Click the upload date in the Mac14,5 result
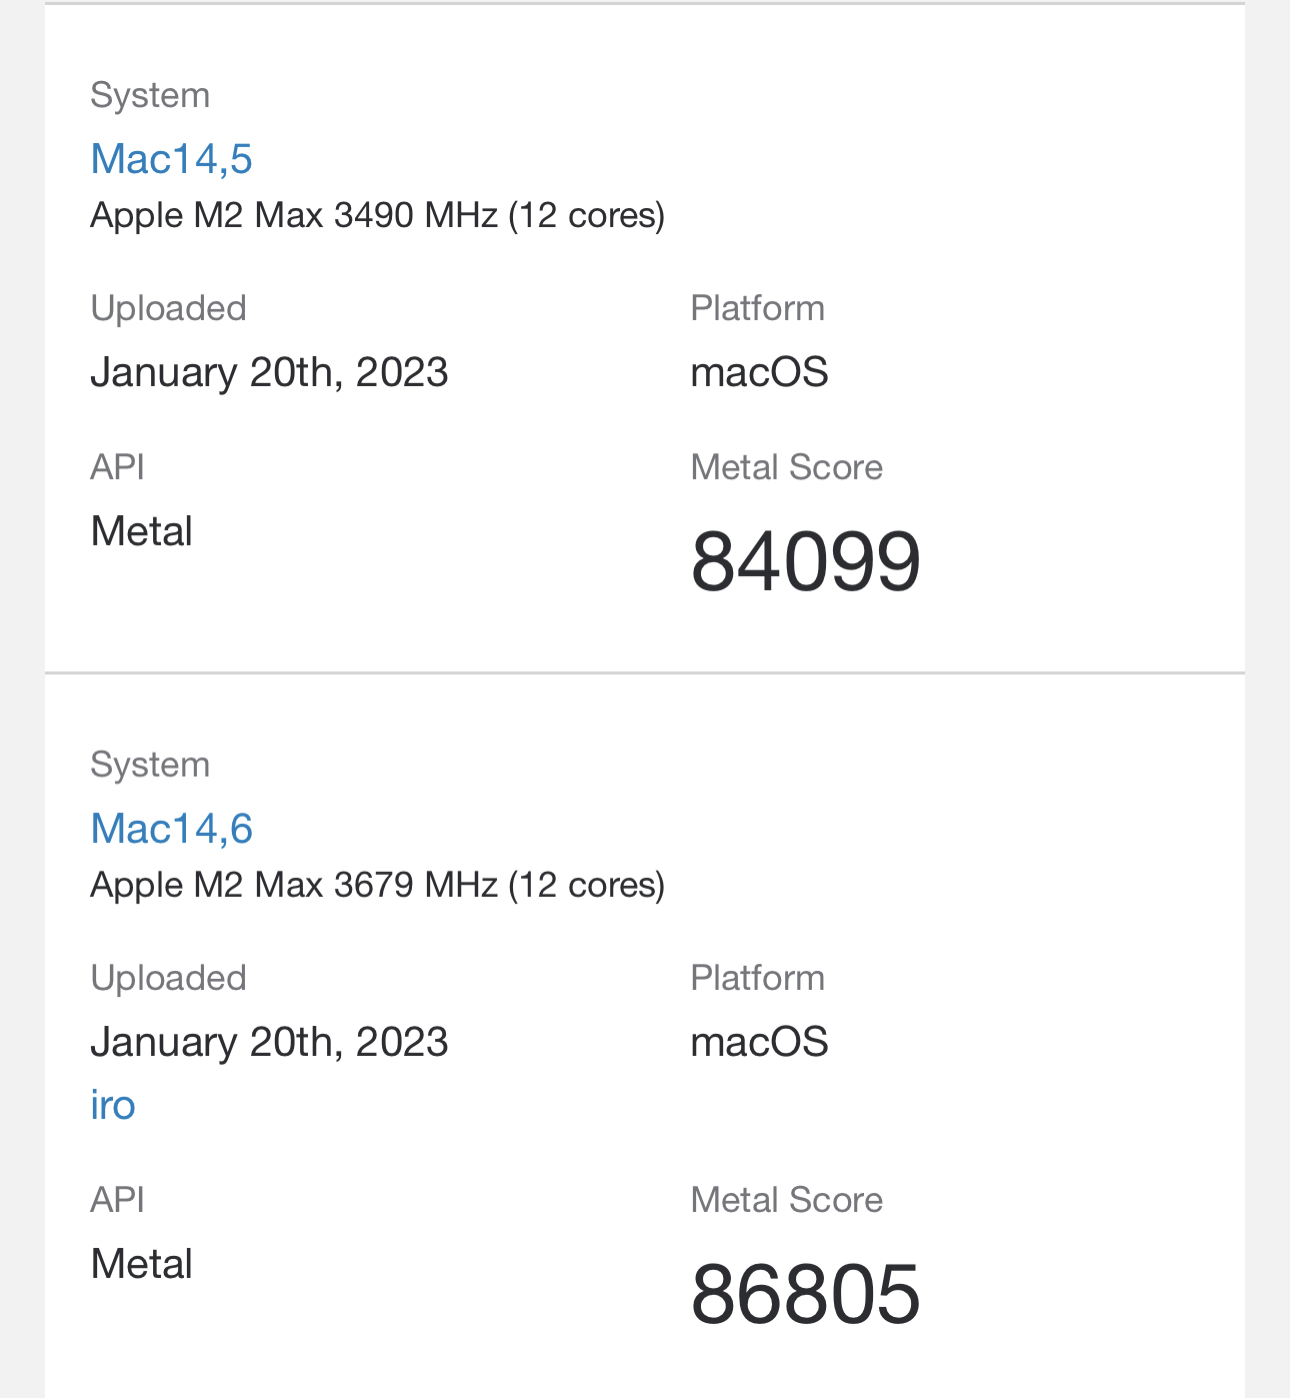Viewport: 1290px width, 1398px height. (x=269, y=372)
